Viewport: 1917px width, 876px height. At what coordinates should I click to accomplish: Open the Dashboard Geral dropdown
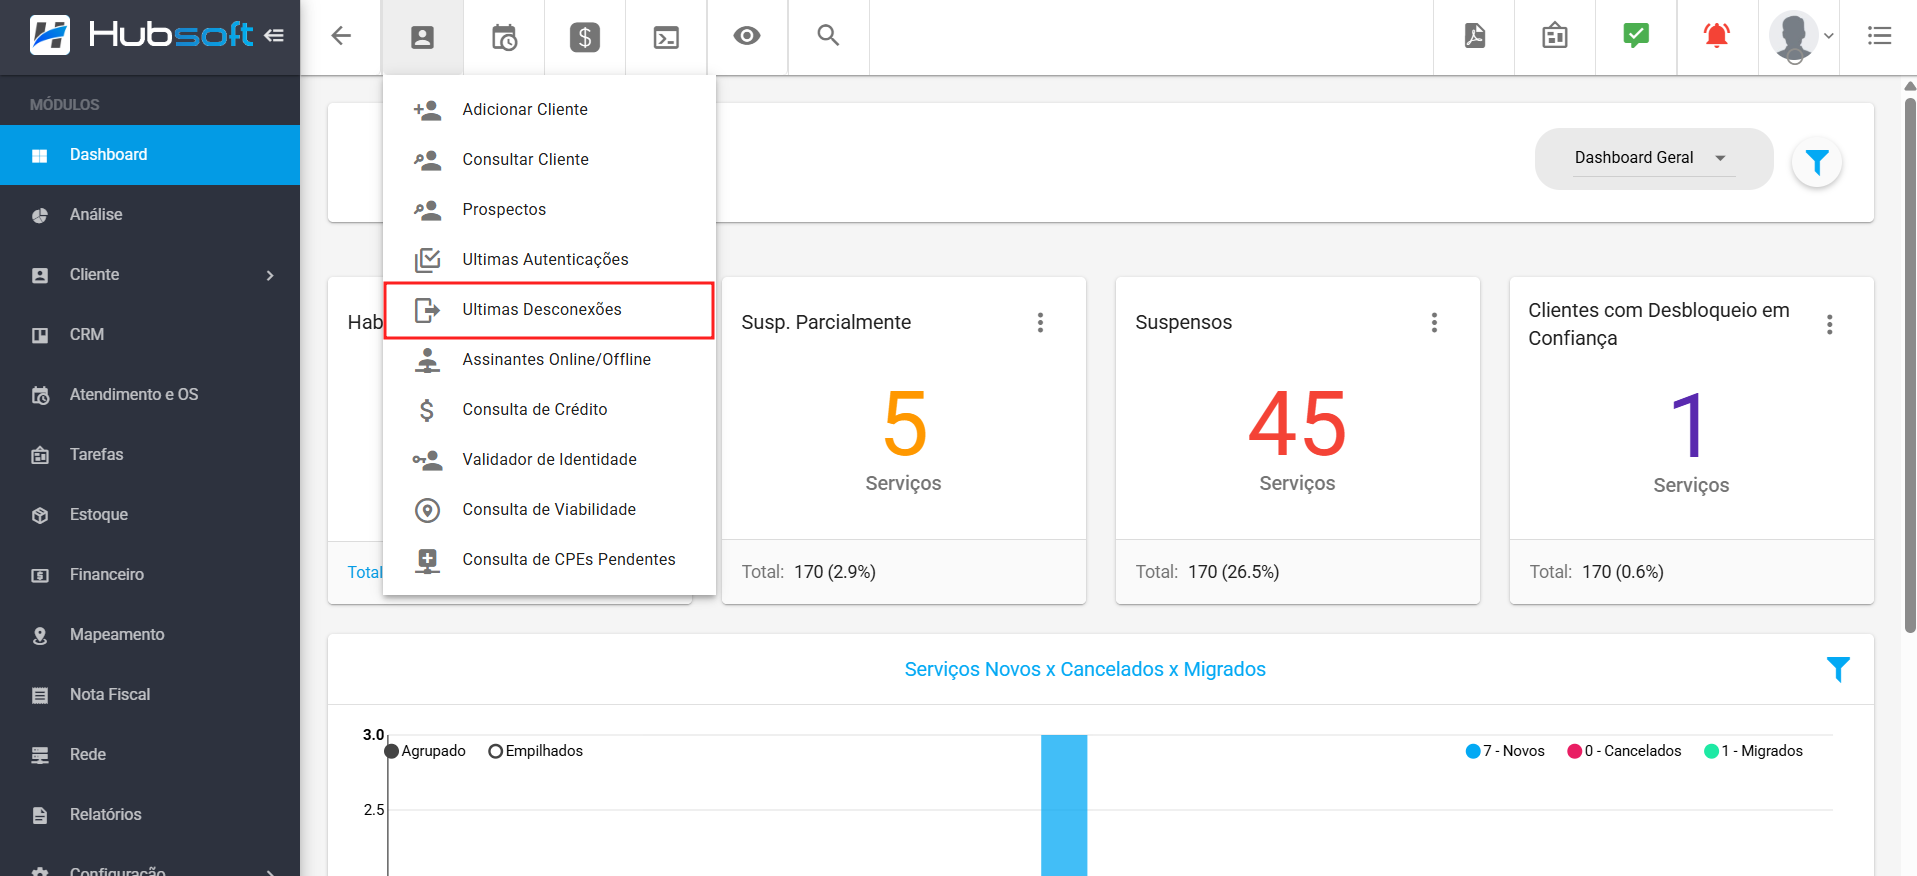(1652, 158)
